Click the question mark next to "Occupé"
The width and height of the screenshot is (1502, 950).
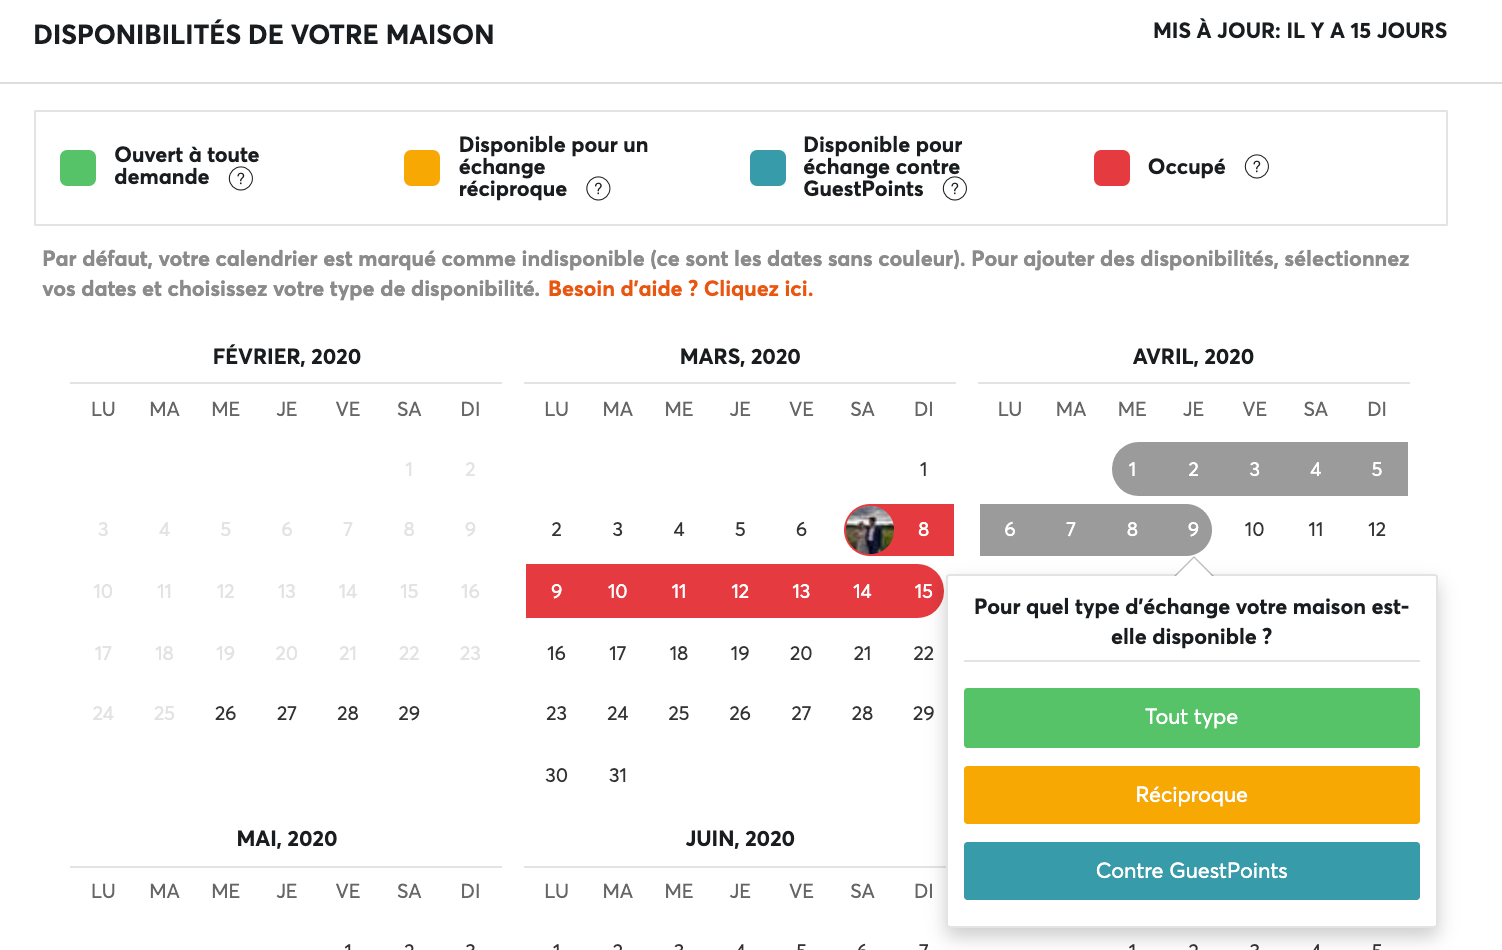(x=1258, y=167)
